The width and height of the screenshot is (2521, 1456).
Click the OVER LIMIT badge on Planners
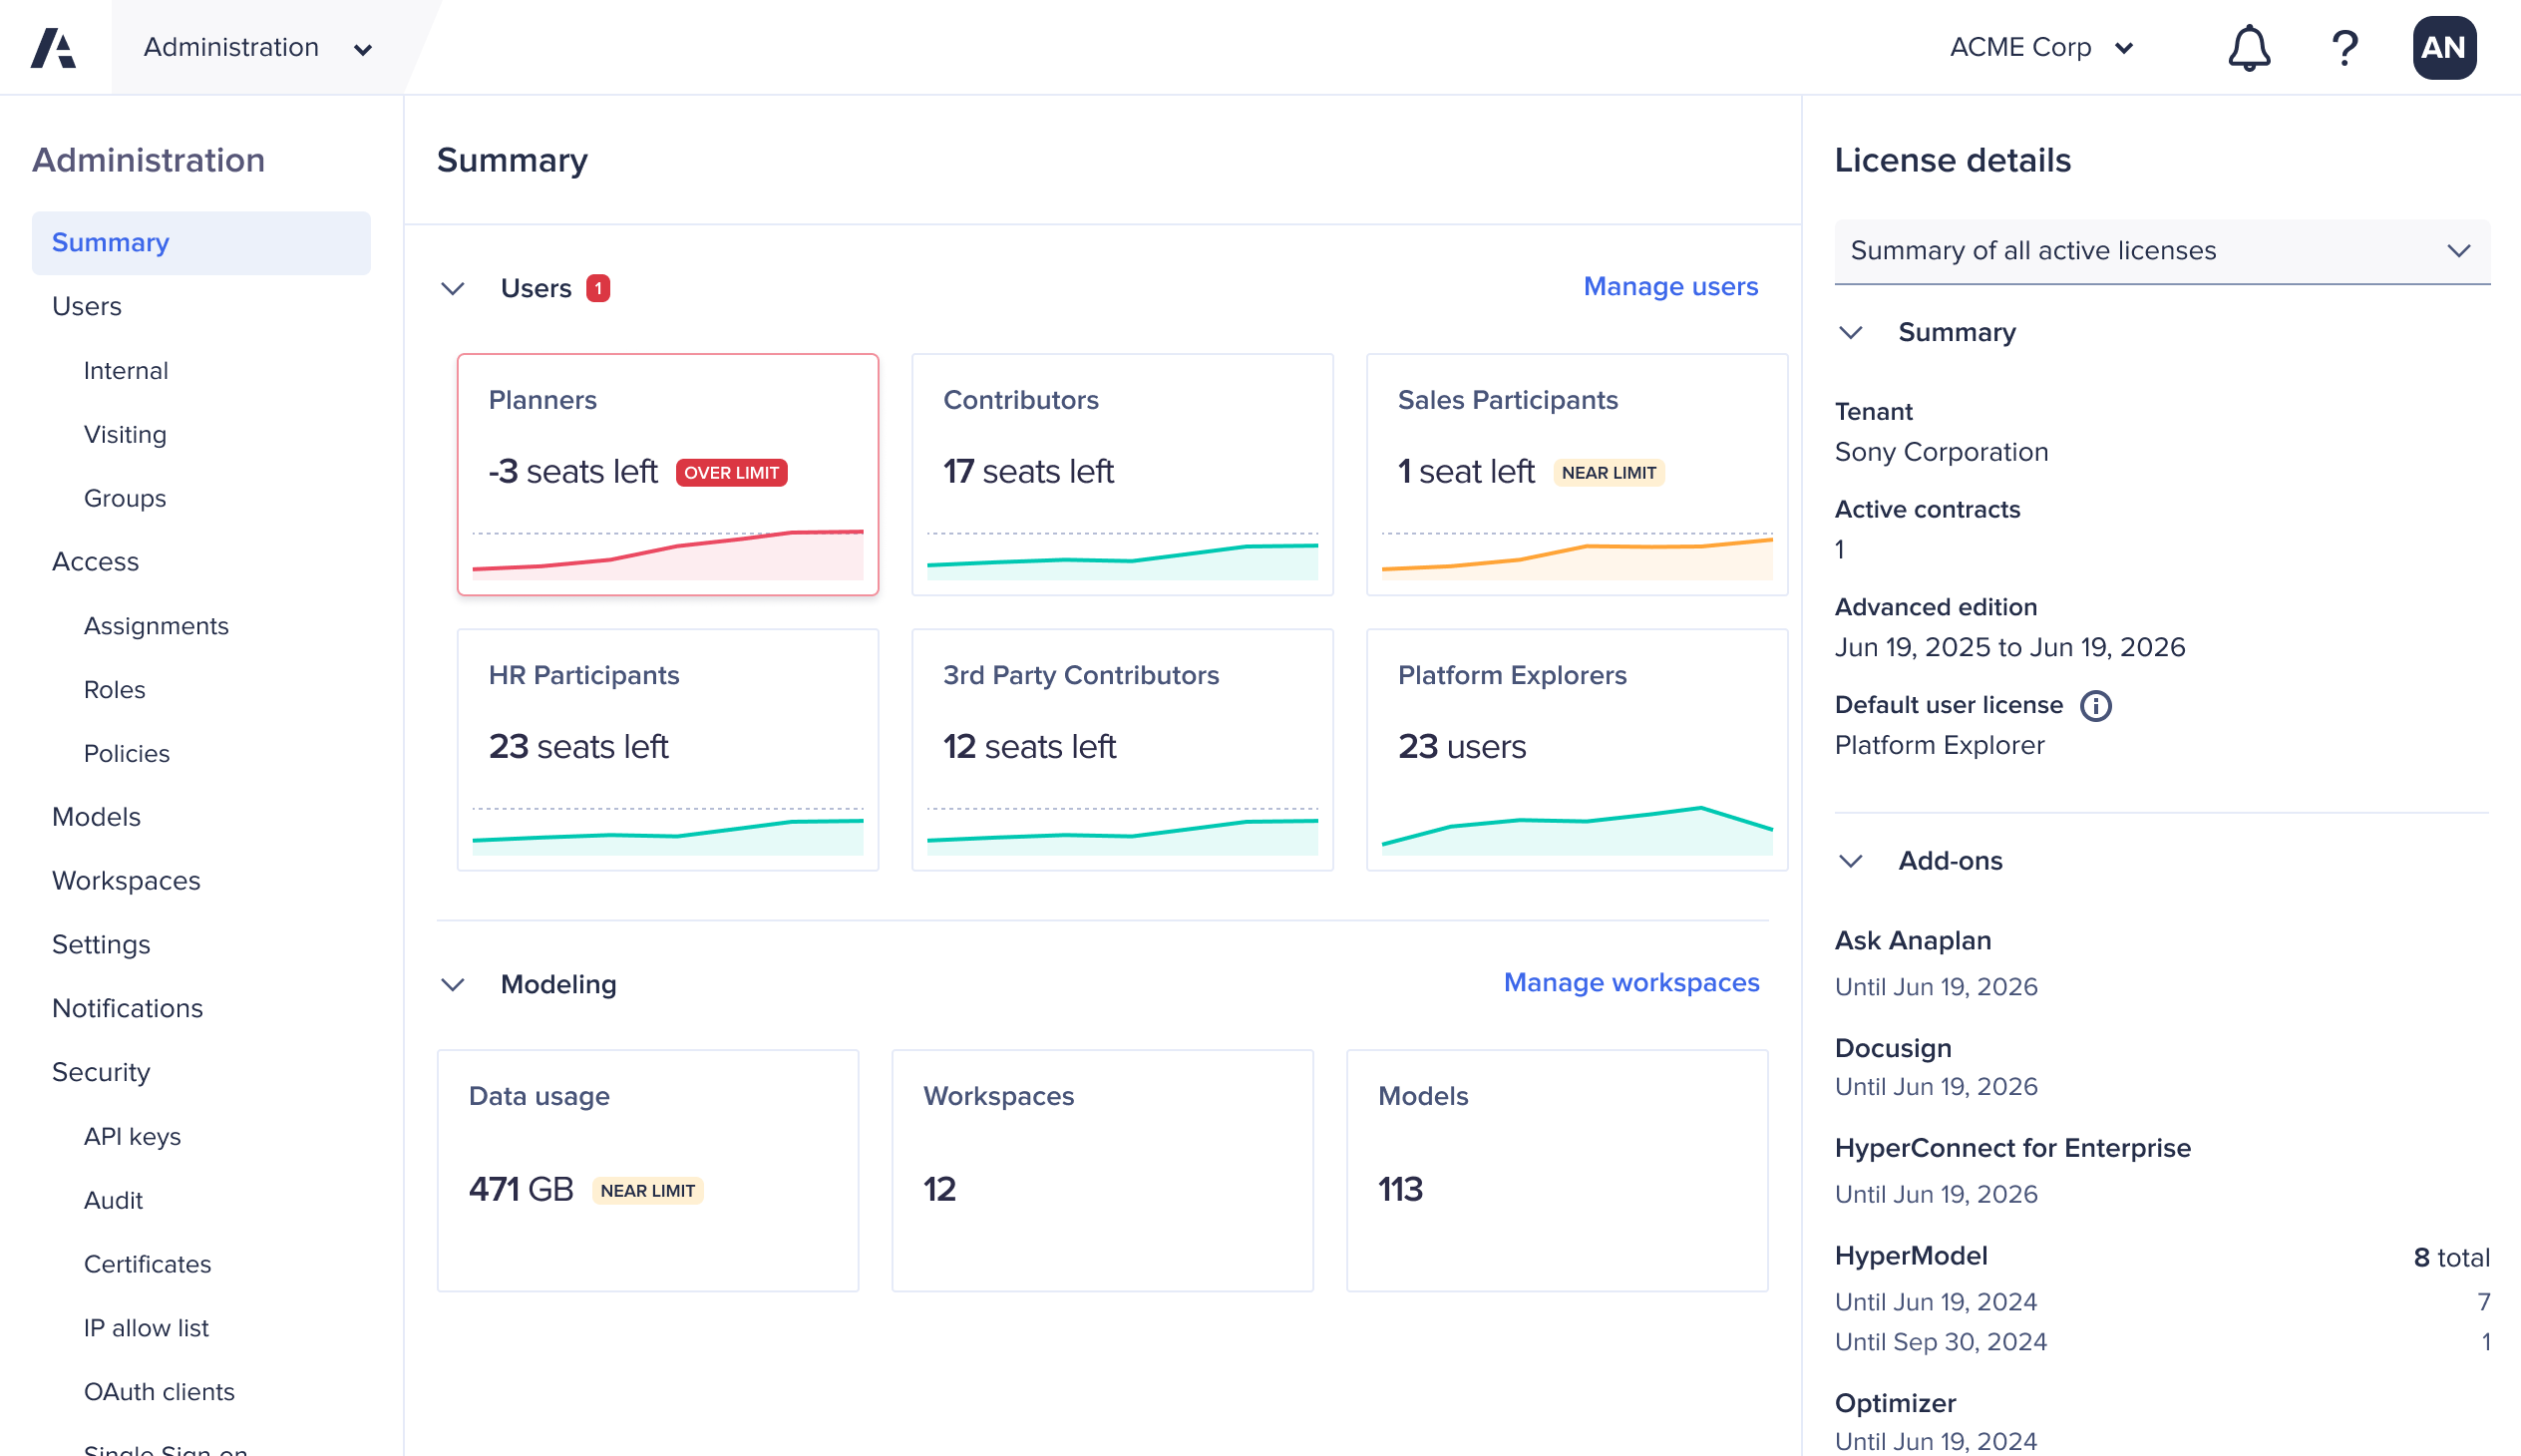click(x=731, y=473)
